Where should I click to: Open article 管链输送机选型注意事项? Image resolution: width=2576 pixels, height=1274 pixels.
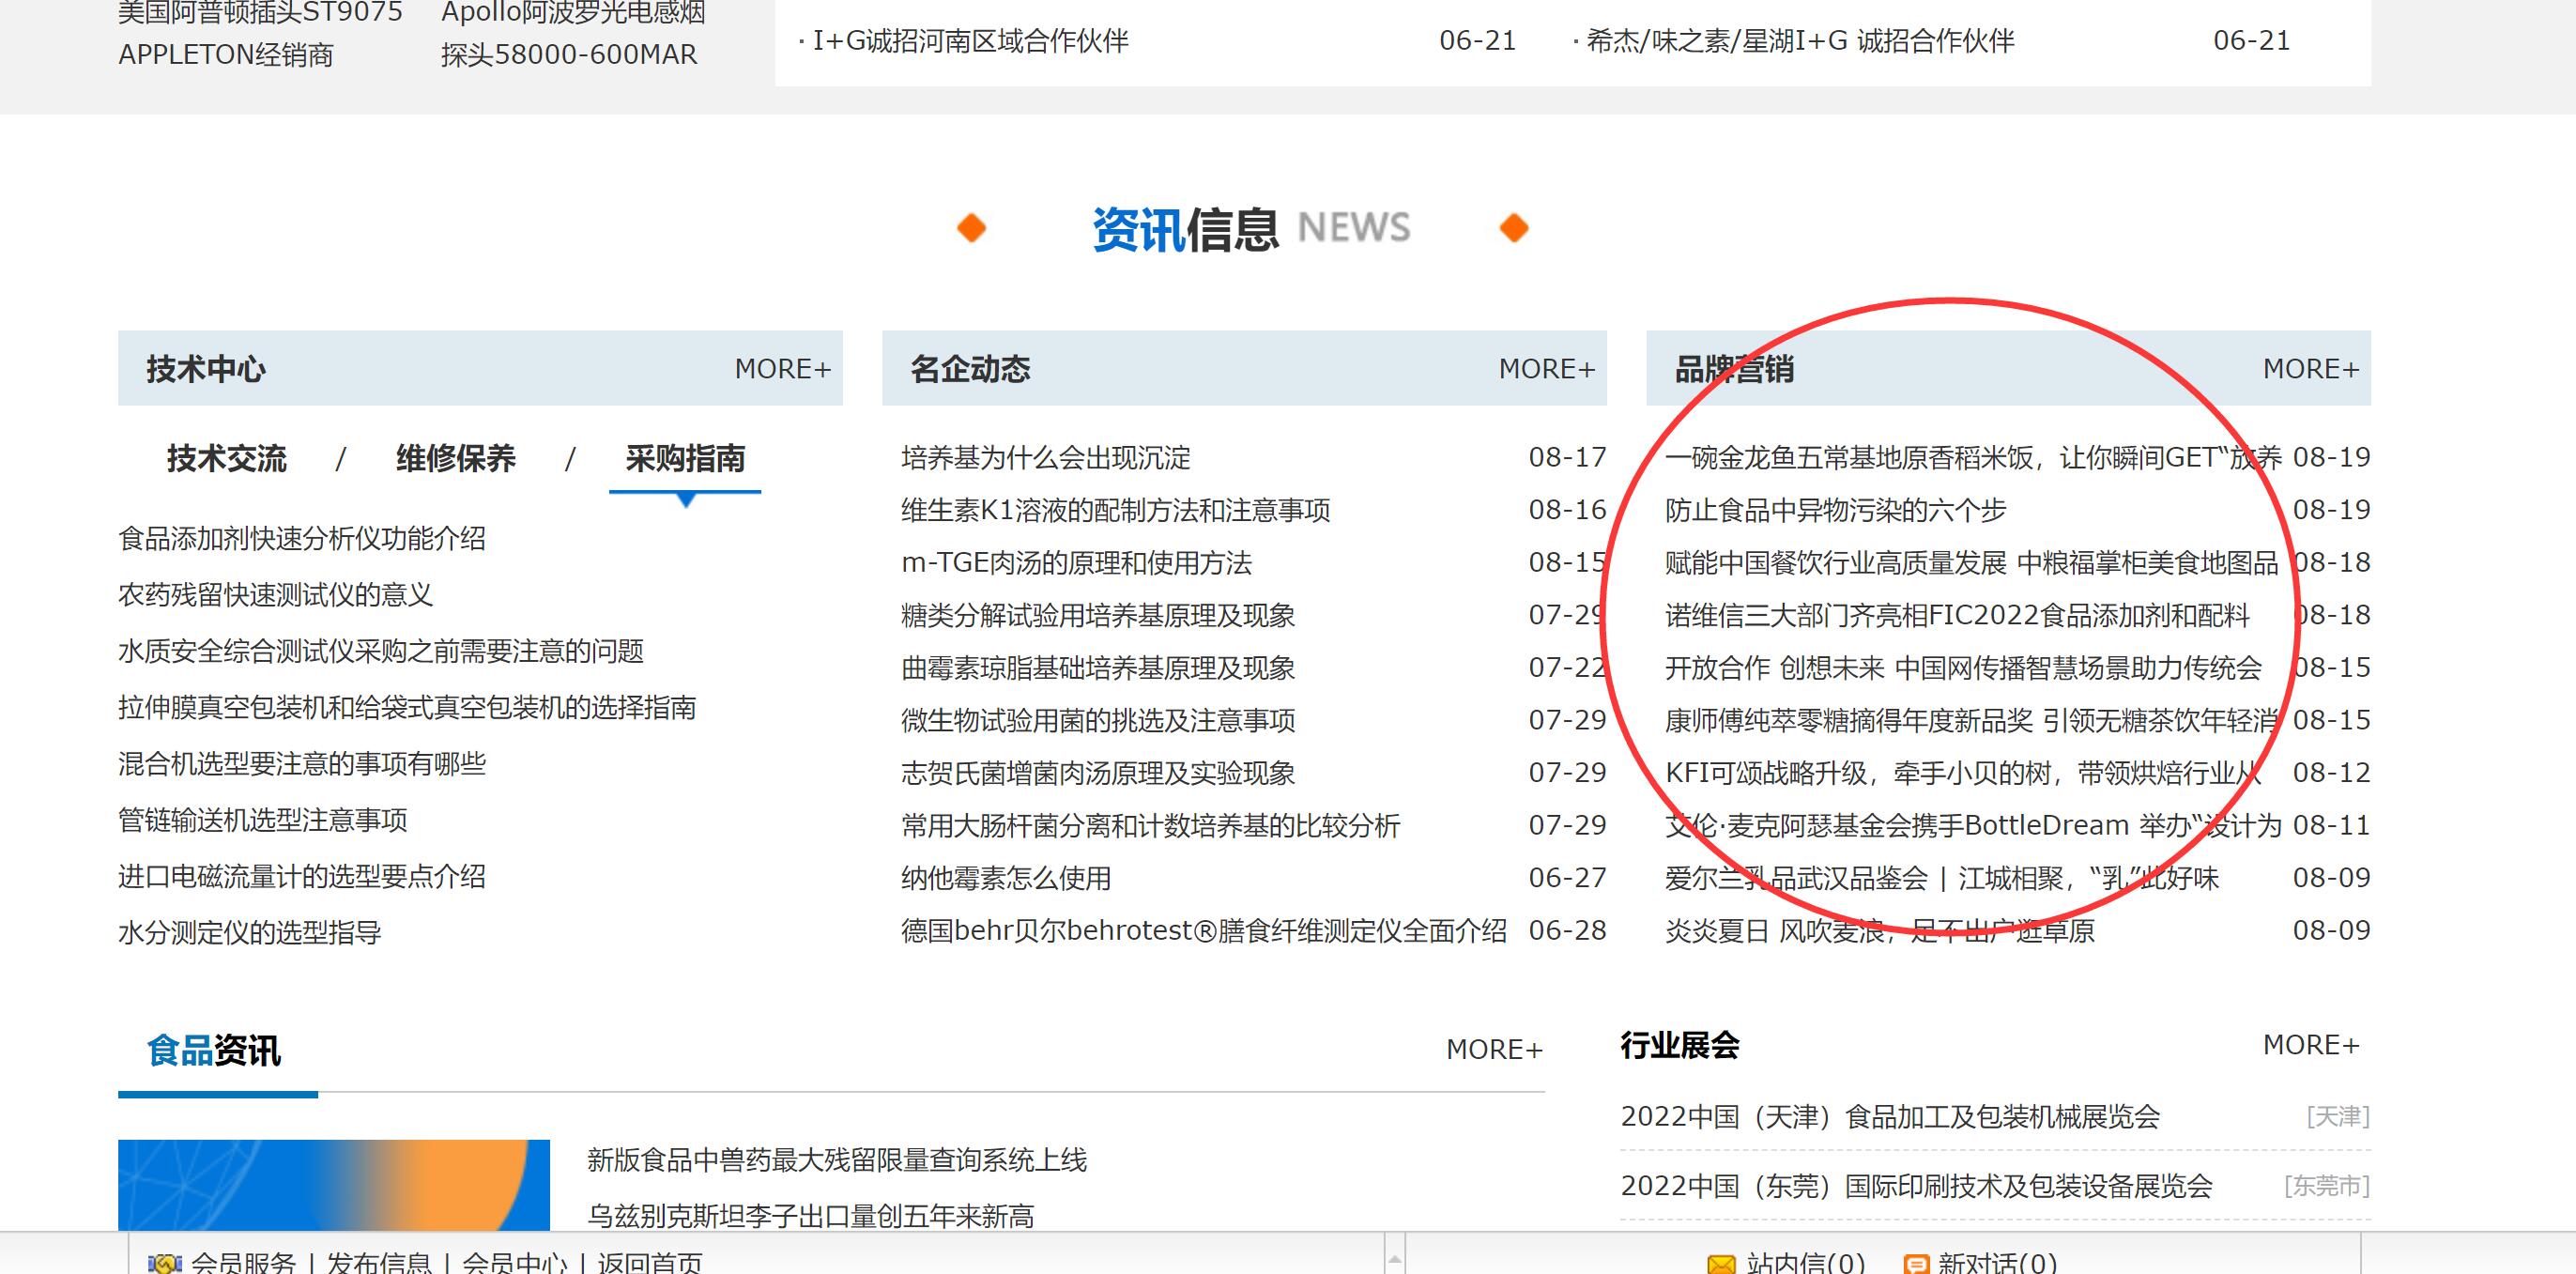tap(263, 820)
